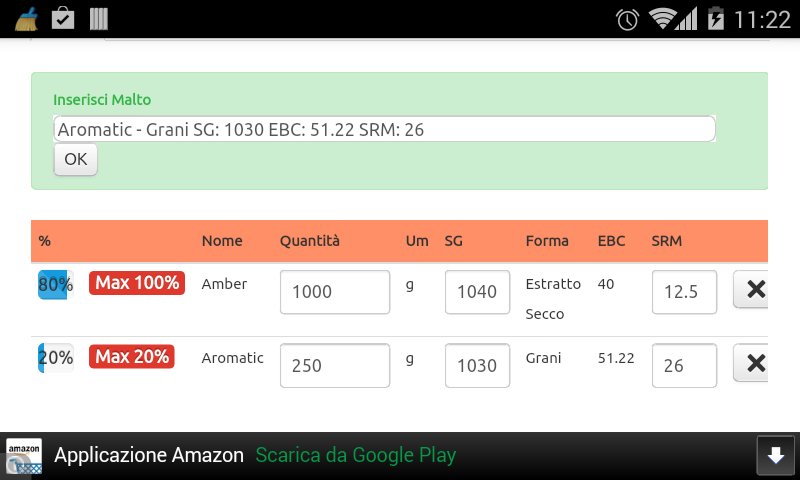800x480 pixels.
Task: Follow the Scarica da Google Play link
Action: (x=356, y=455)
